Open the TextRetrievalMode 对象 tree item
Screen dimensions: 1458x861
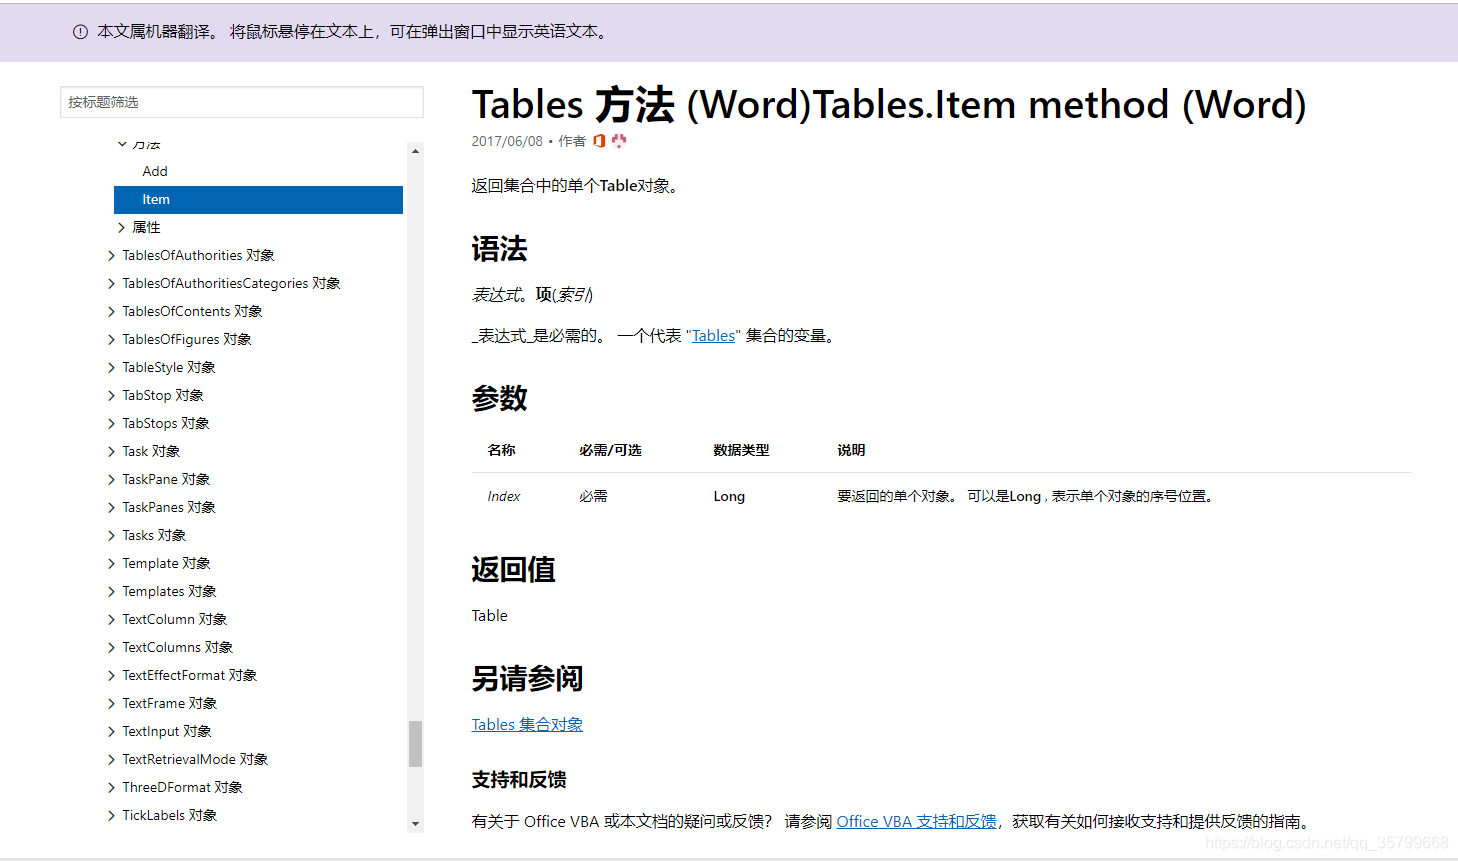pos(195,759)
